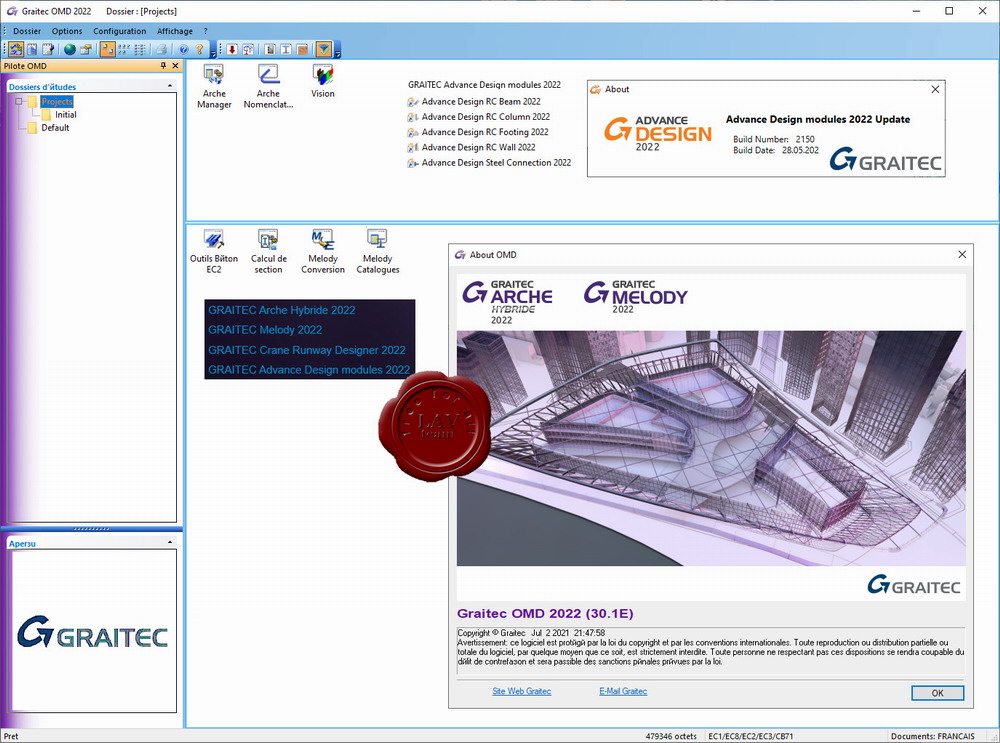Click the folder properties toolbar icon
Image resolution: width=1000 pixels, height=743 pixels.
[x=86, y=49]
